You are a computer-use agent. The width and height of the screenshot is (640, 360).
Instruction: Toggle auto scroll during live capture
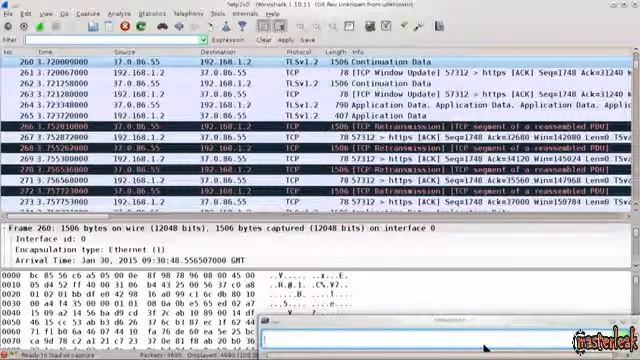pos(280,27)
